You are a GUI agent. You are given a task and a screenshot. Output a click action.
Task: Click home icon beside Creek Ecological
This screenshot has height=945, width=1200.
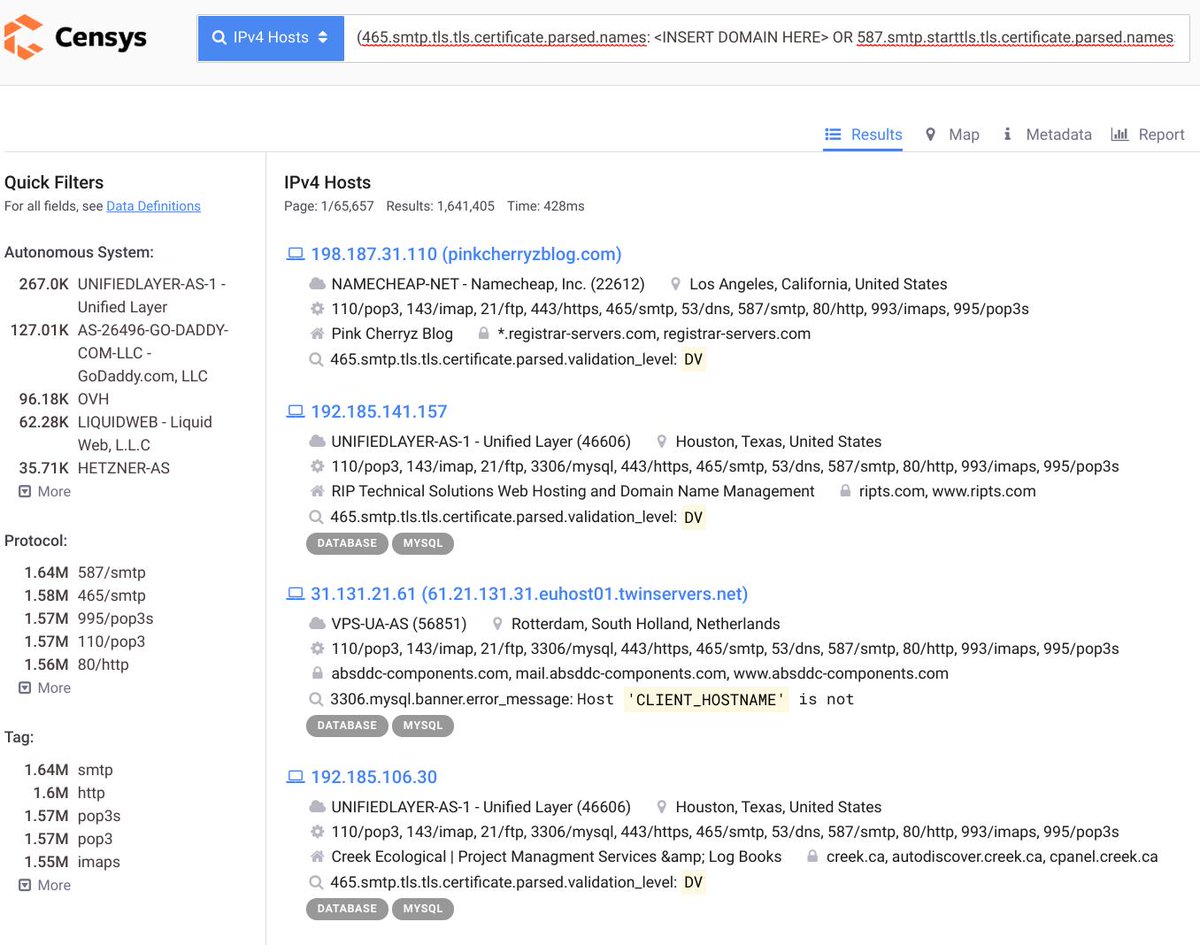317,857
